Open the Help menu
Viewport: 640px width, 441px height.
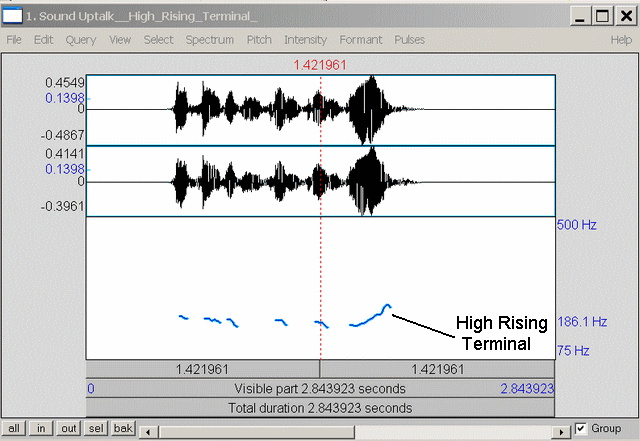pos(621,40)
